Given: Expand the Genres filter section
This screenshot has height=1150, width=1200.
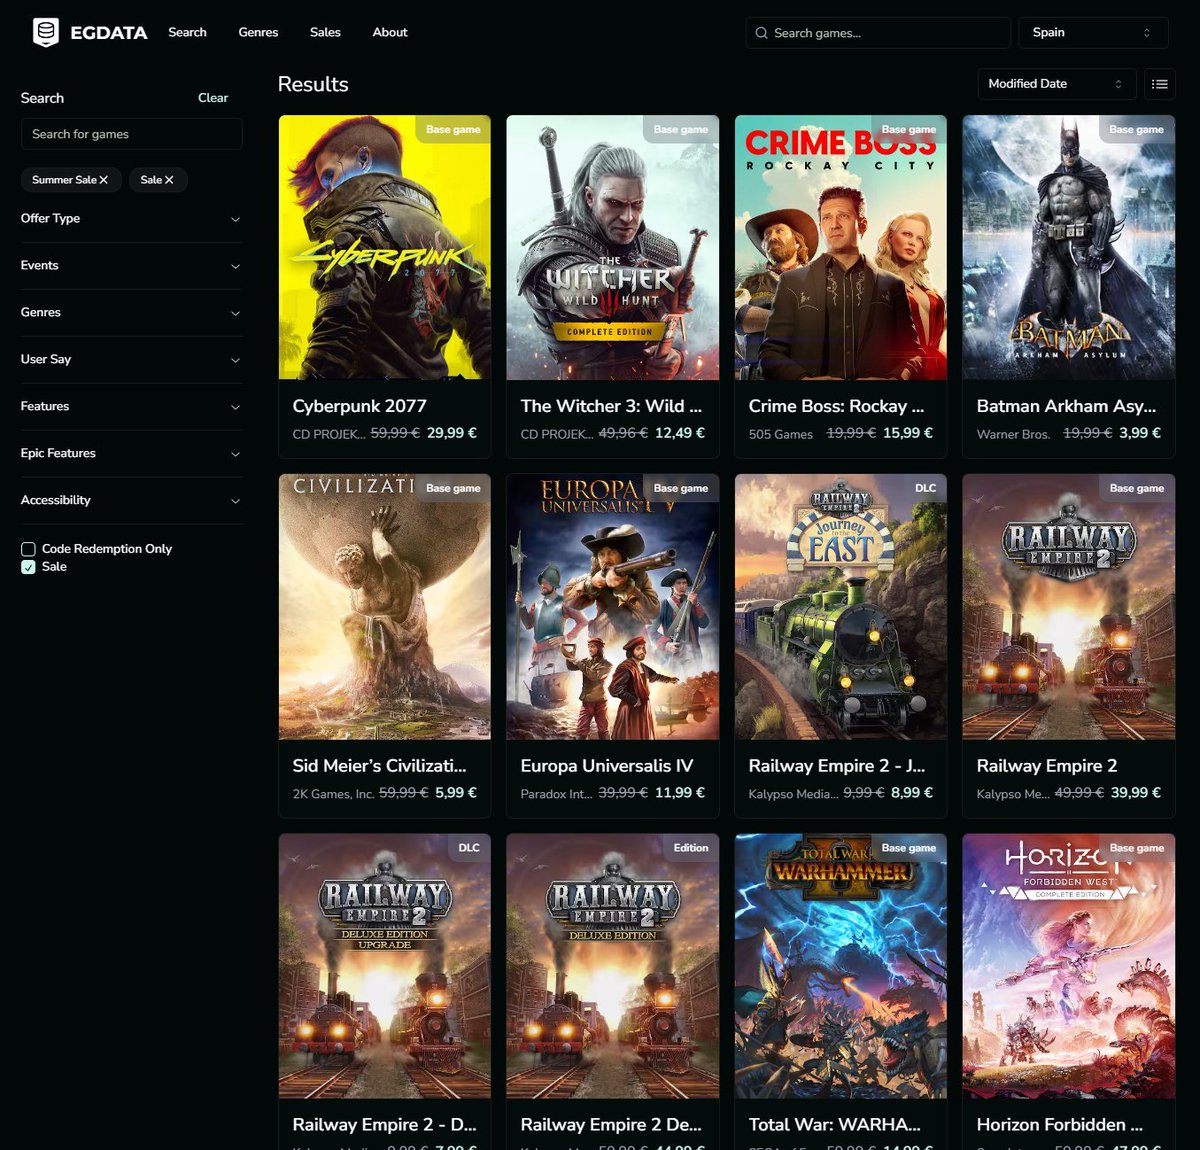Looking at the screenshot, I should tap(131, 313).
